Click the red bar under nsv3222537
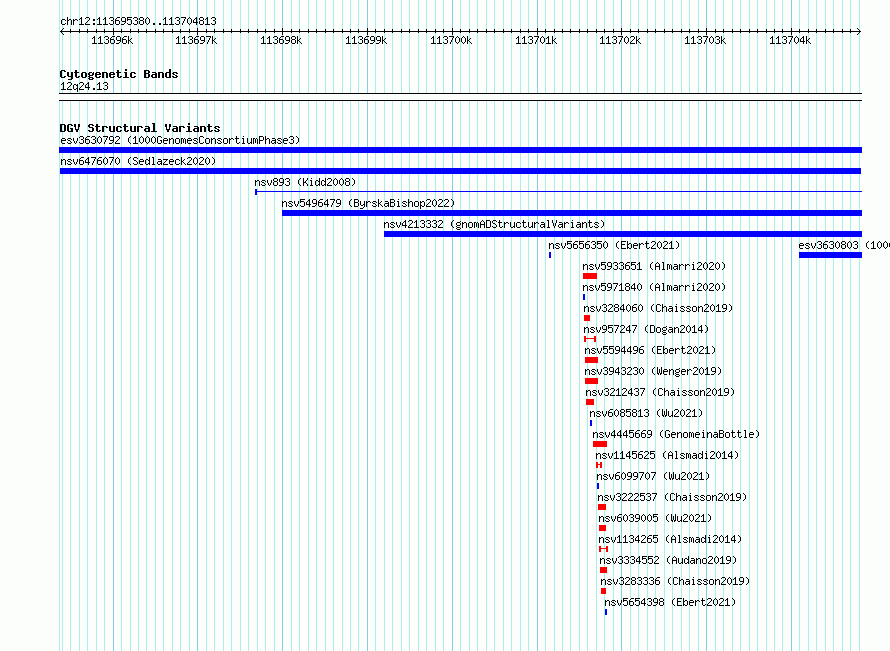This screenshot has height=651, width=890. pos(602,507)
